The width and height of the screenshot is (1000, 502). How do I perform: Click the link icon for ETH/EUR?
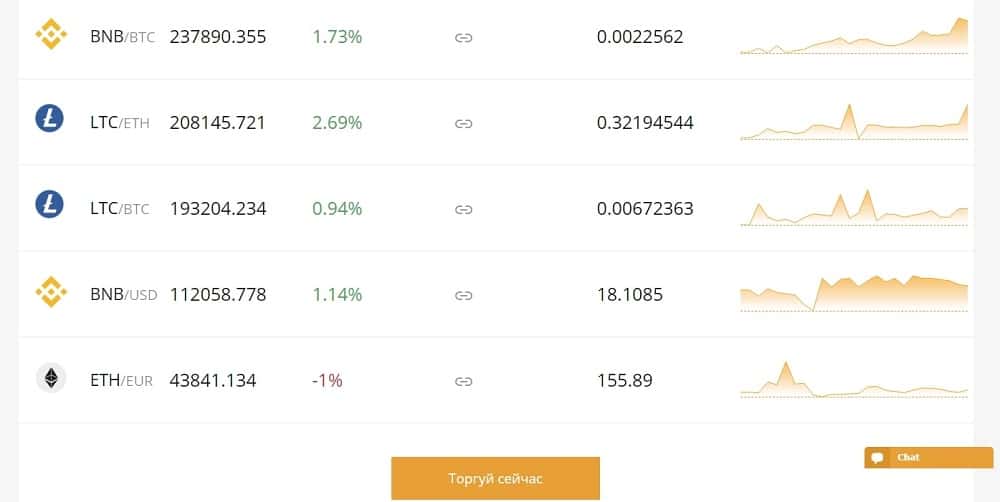coord(463,382)
